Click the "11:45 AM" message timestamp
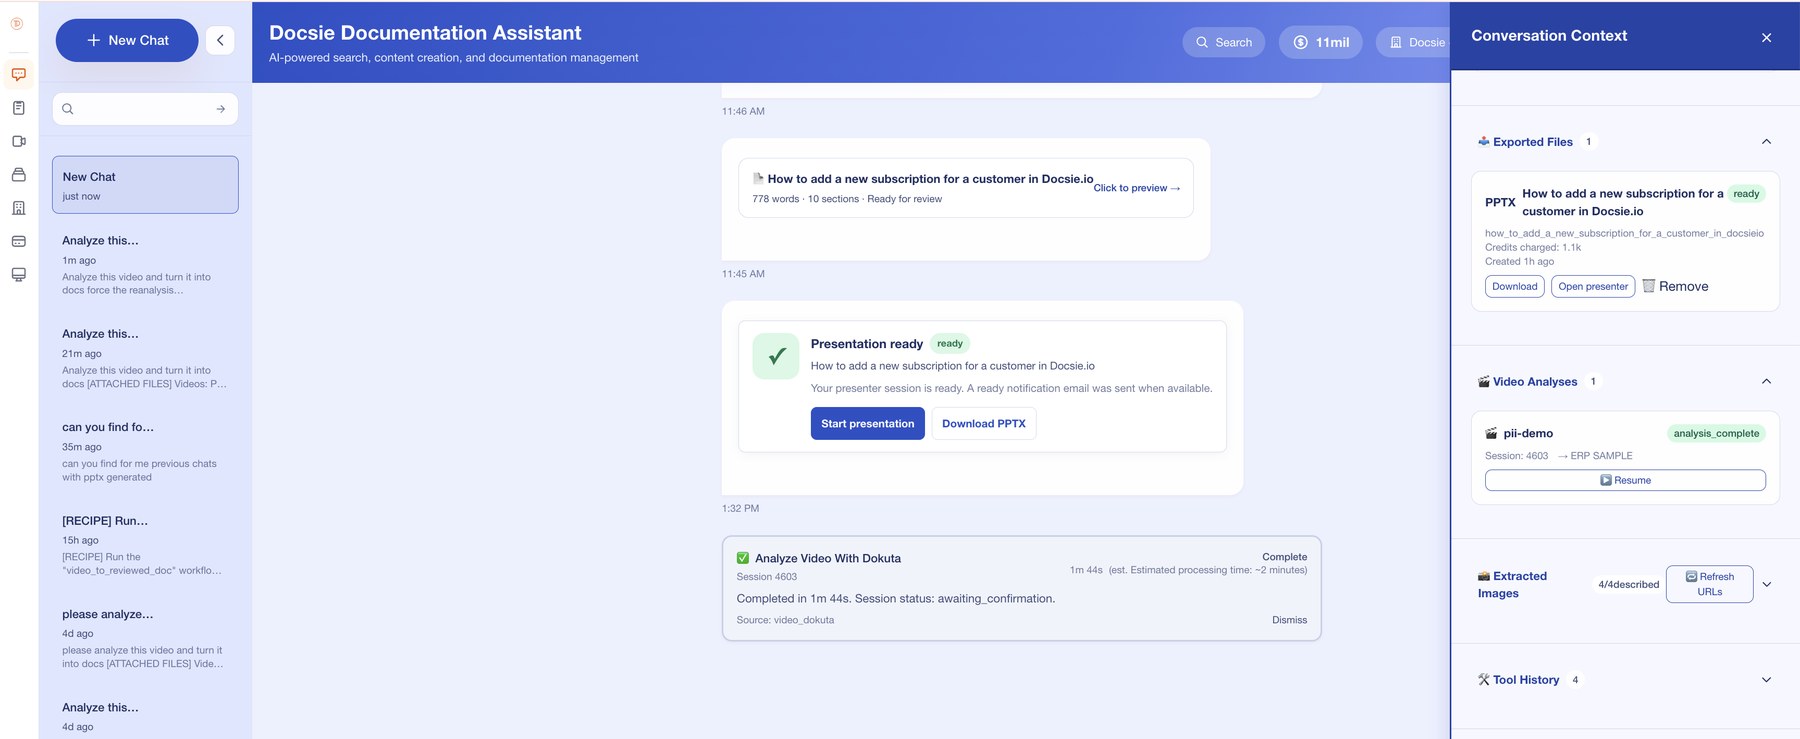Viewport: 1800px width, 739px height. point(743,274)
